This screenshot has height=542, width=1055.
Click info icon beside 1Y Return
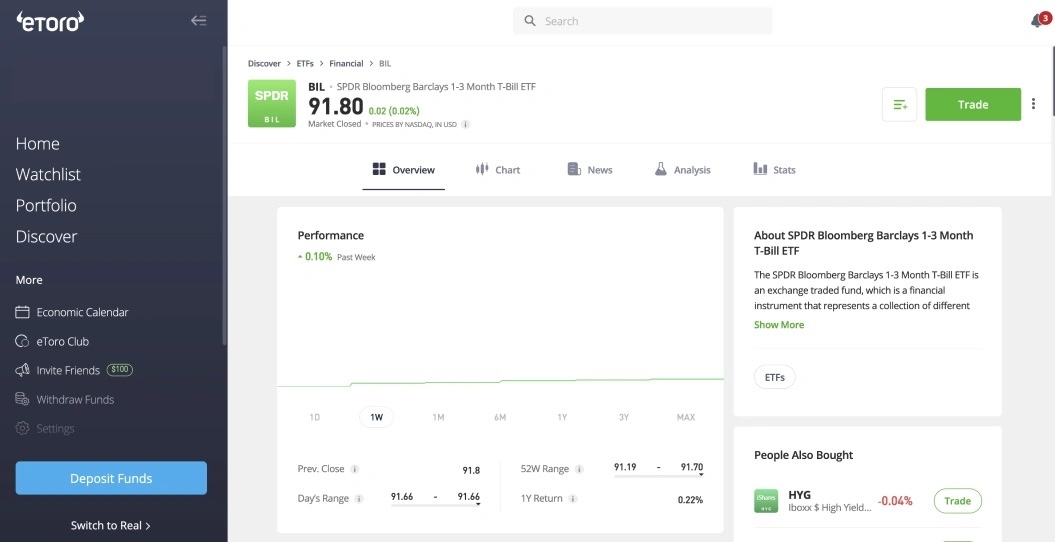click(x=573, y=499)
